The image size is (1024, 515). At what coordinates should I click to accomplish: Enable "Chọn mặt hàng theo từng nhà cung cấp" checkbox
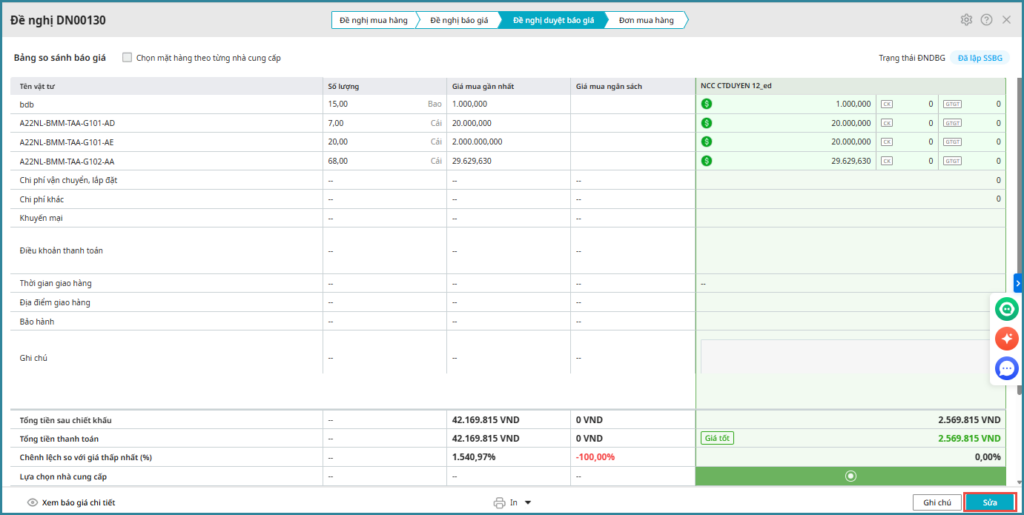click(127, 58)
